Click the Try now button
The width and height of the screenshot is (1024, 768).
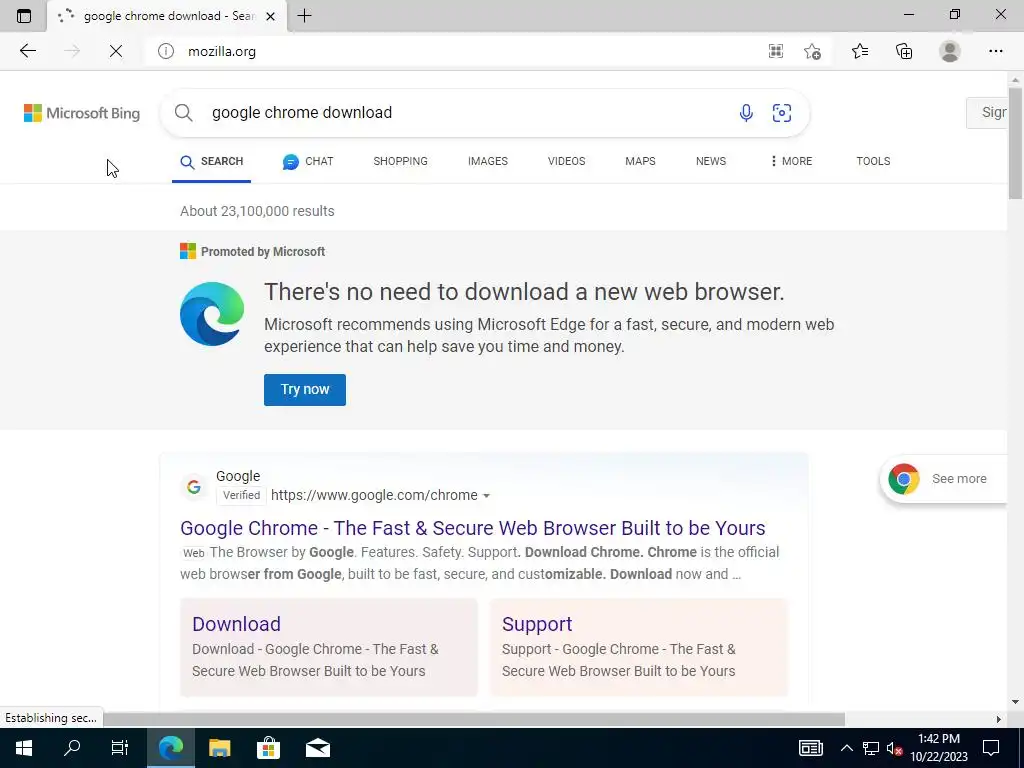[305, 390]
